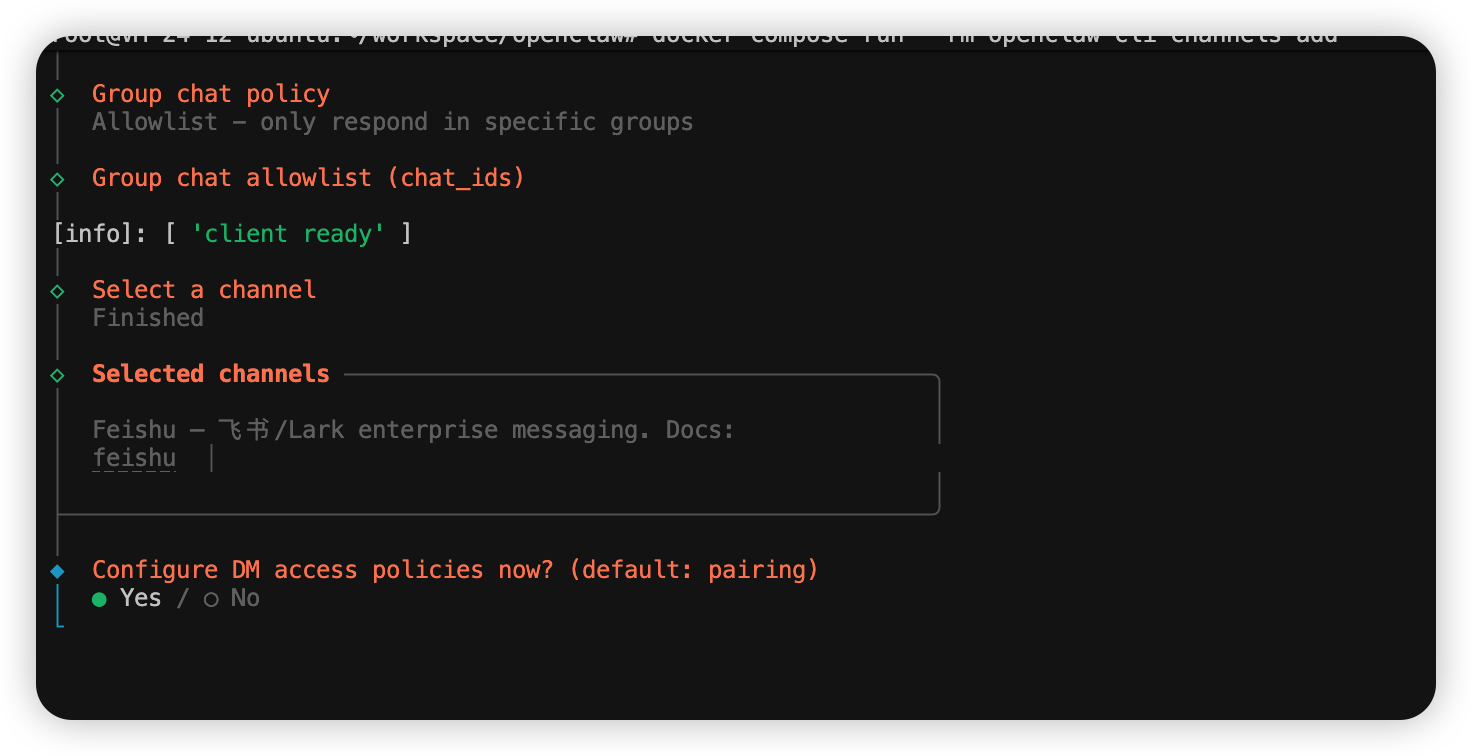
Task: Click the blue active diamond beside Configure DM prompt
Action: tap(57, 571)
